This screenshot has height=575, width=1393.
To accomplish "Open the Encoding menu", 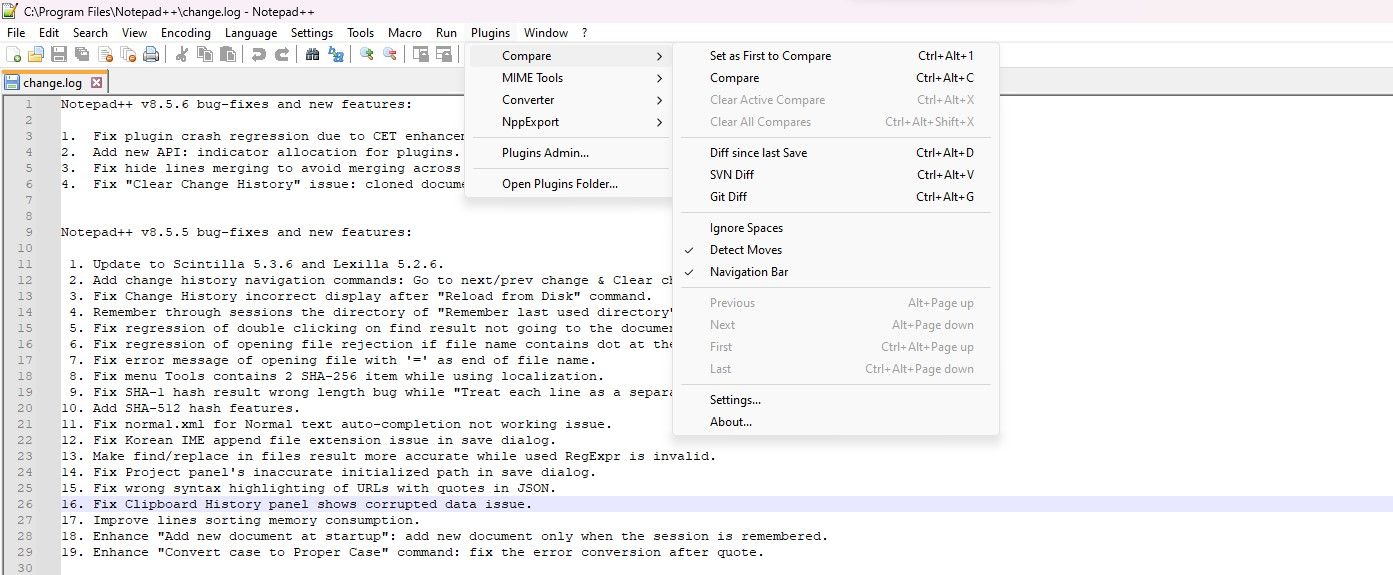I will coord(186,33).
